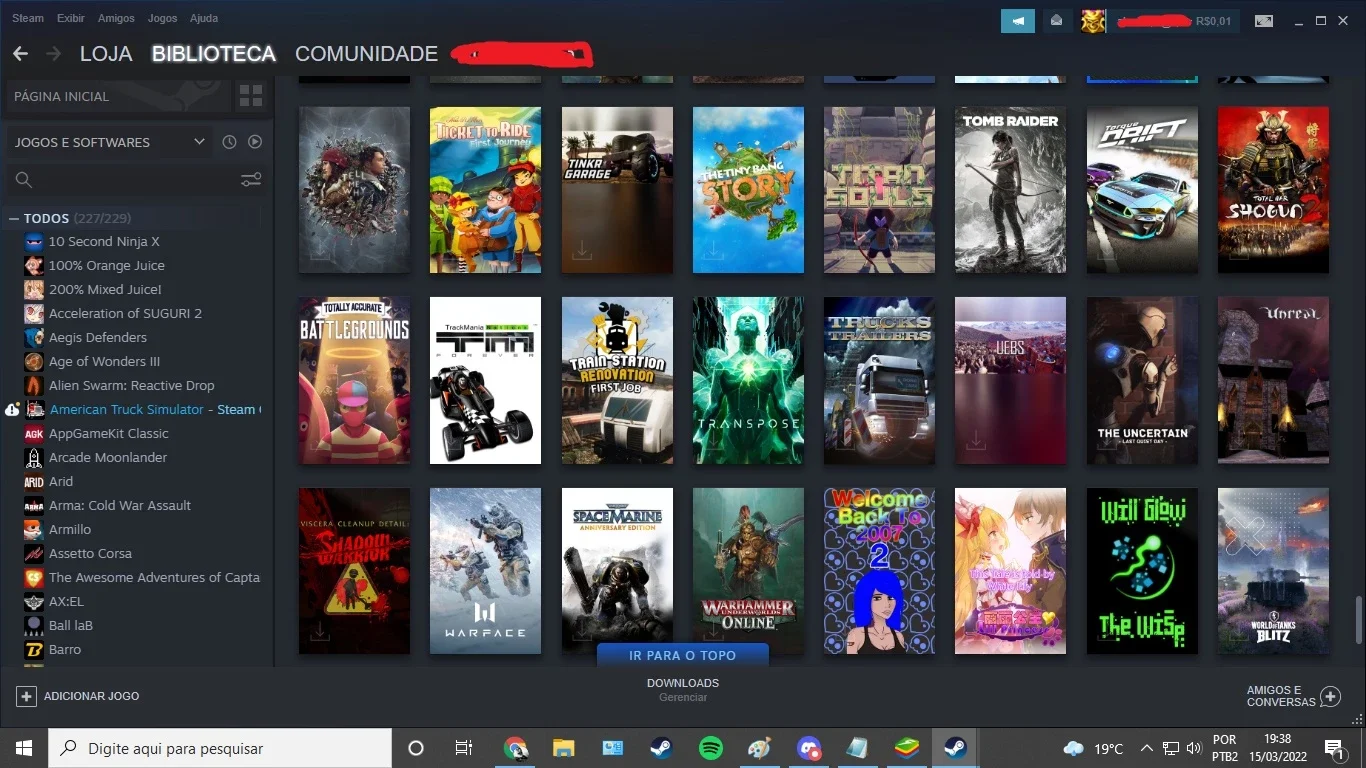The width and height of the screenshot is (1366, 768).
Task: Open Task View in taskbar
Action: pyautogui.click(x=464, y=748)
